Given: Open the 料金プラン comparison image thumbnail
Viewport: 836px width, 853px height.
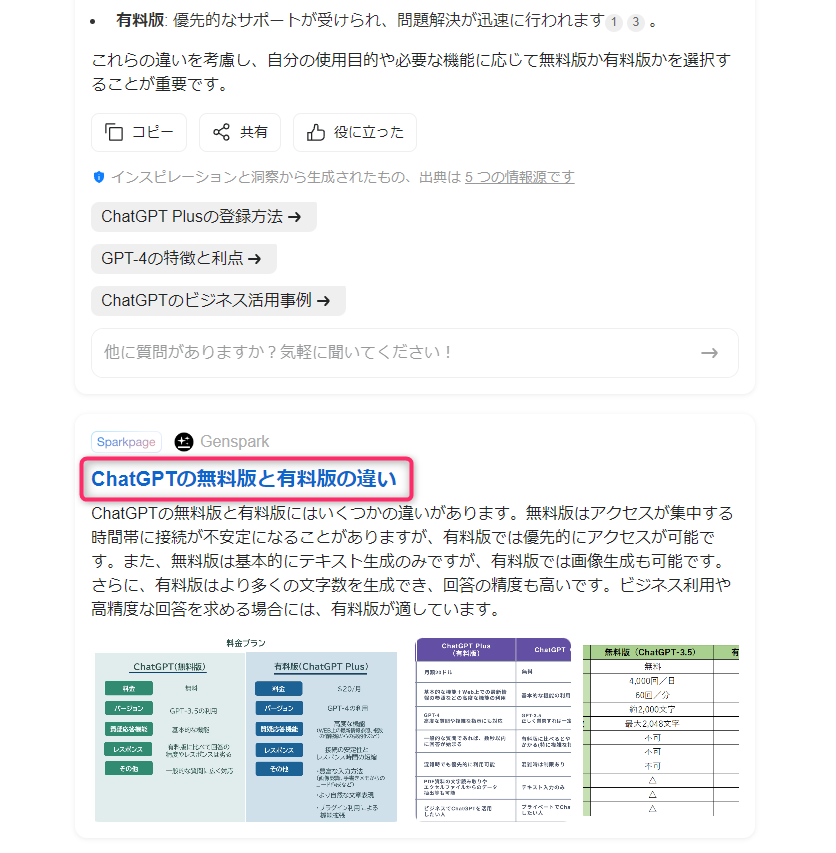Looking at the screenshot, I should [246, 730].
